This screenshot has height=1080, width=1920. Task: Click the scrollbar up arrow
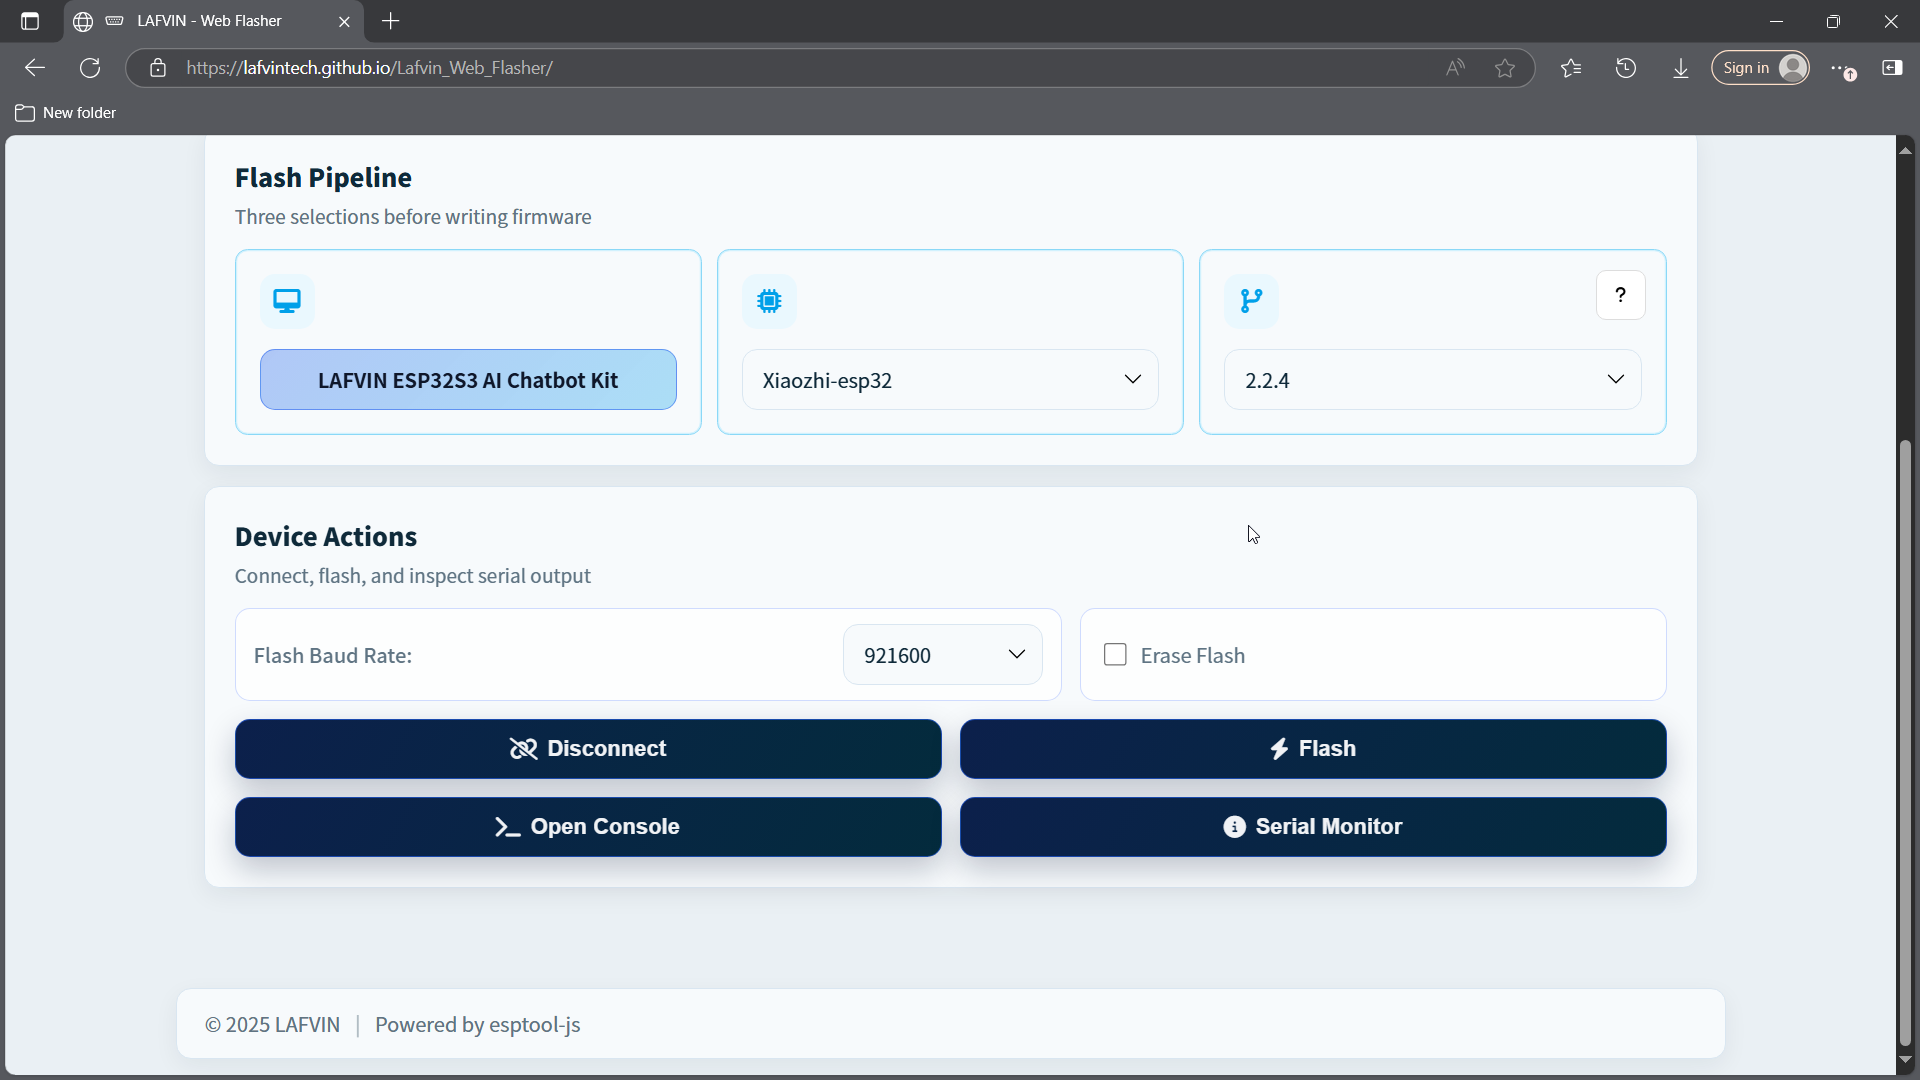click(x=1905, y=150)
